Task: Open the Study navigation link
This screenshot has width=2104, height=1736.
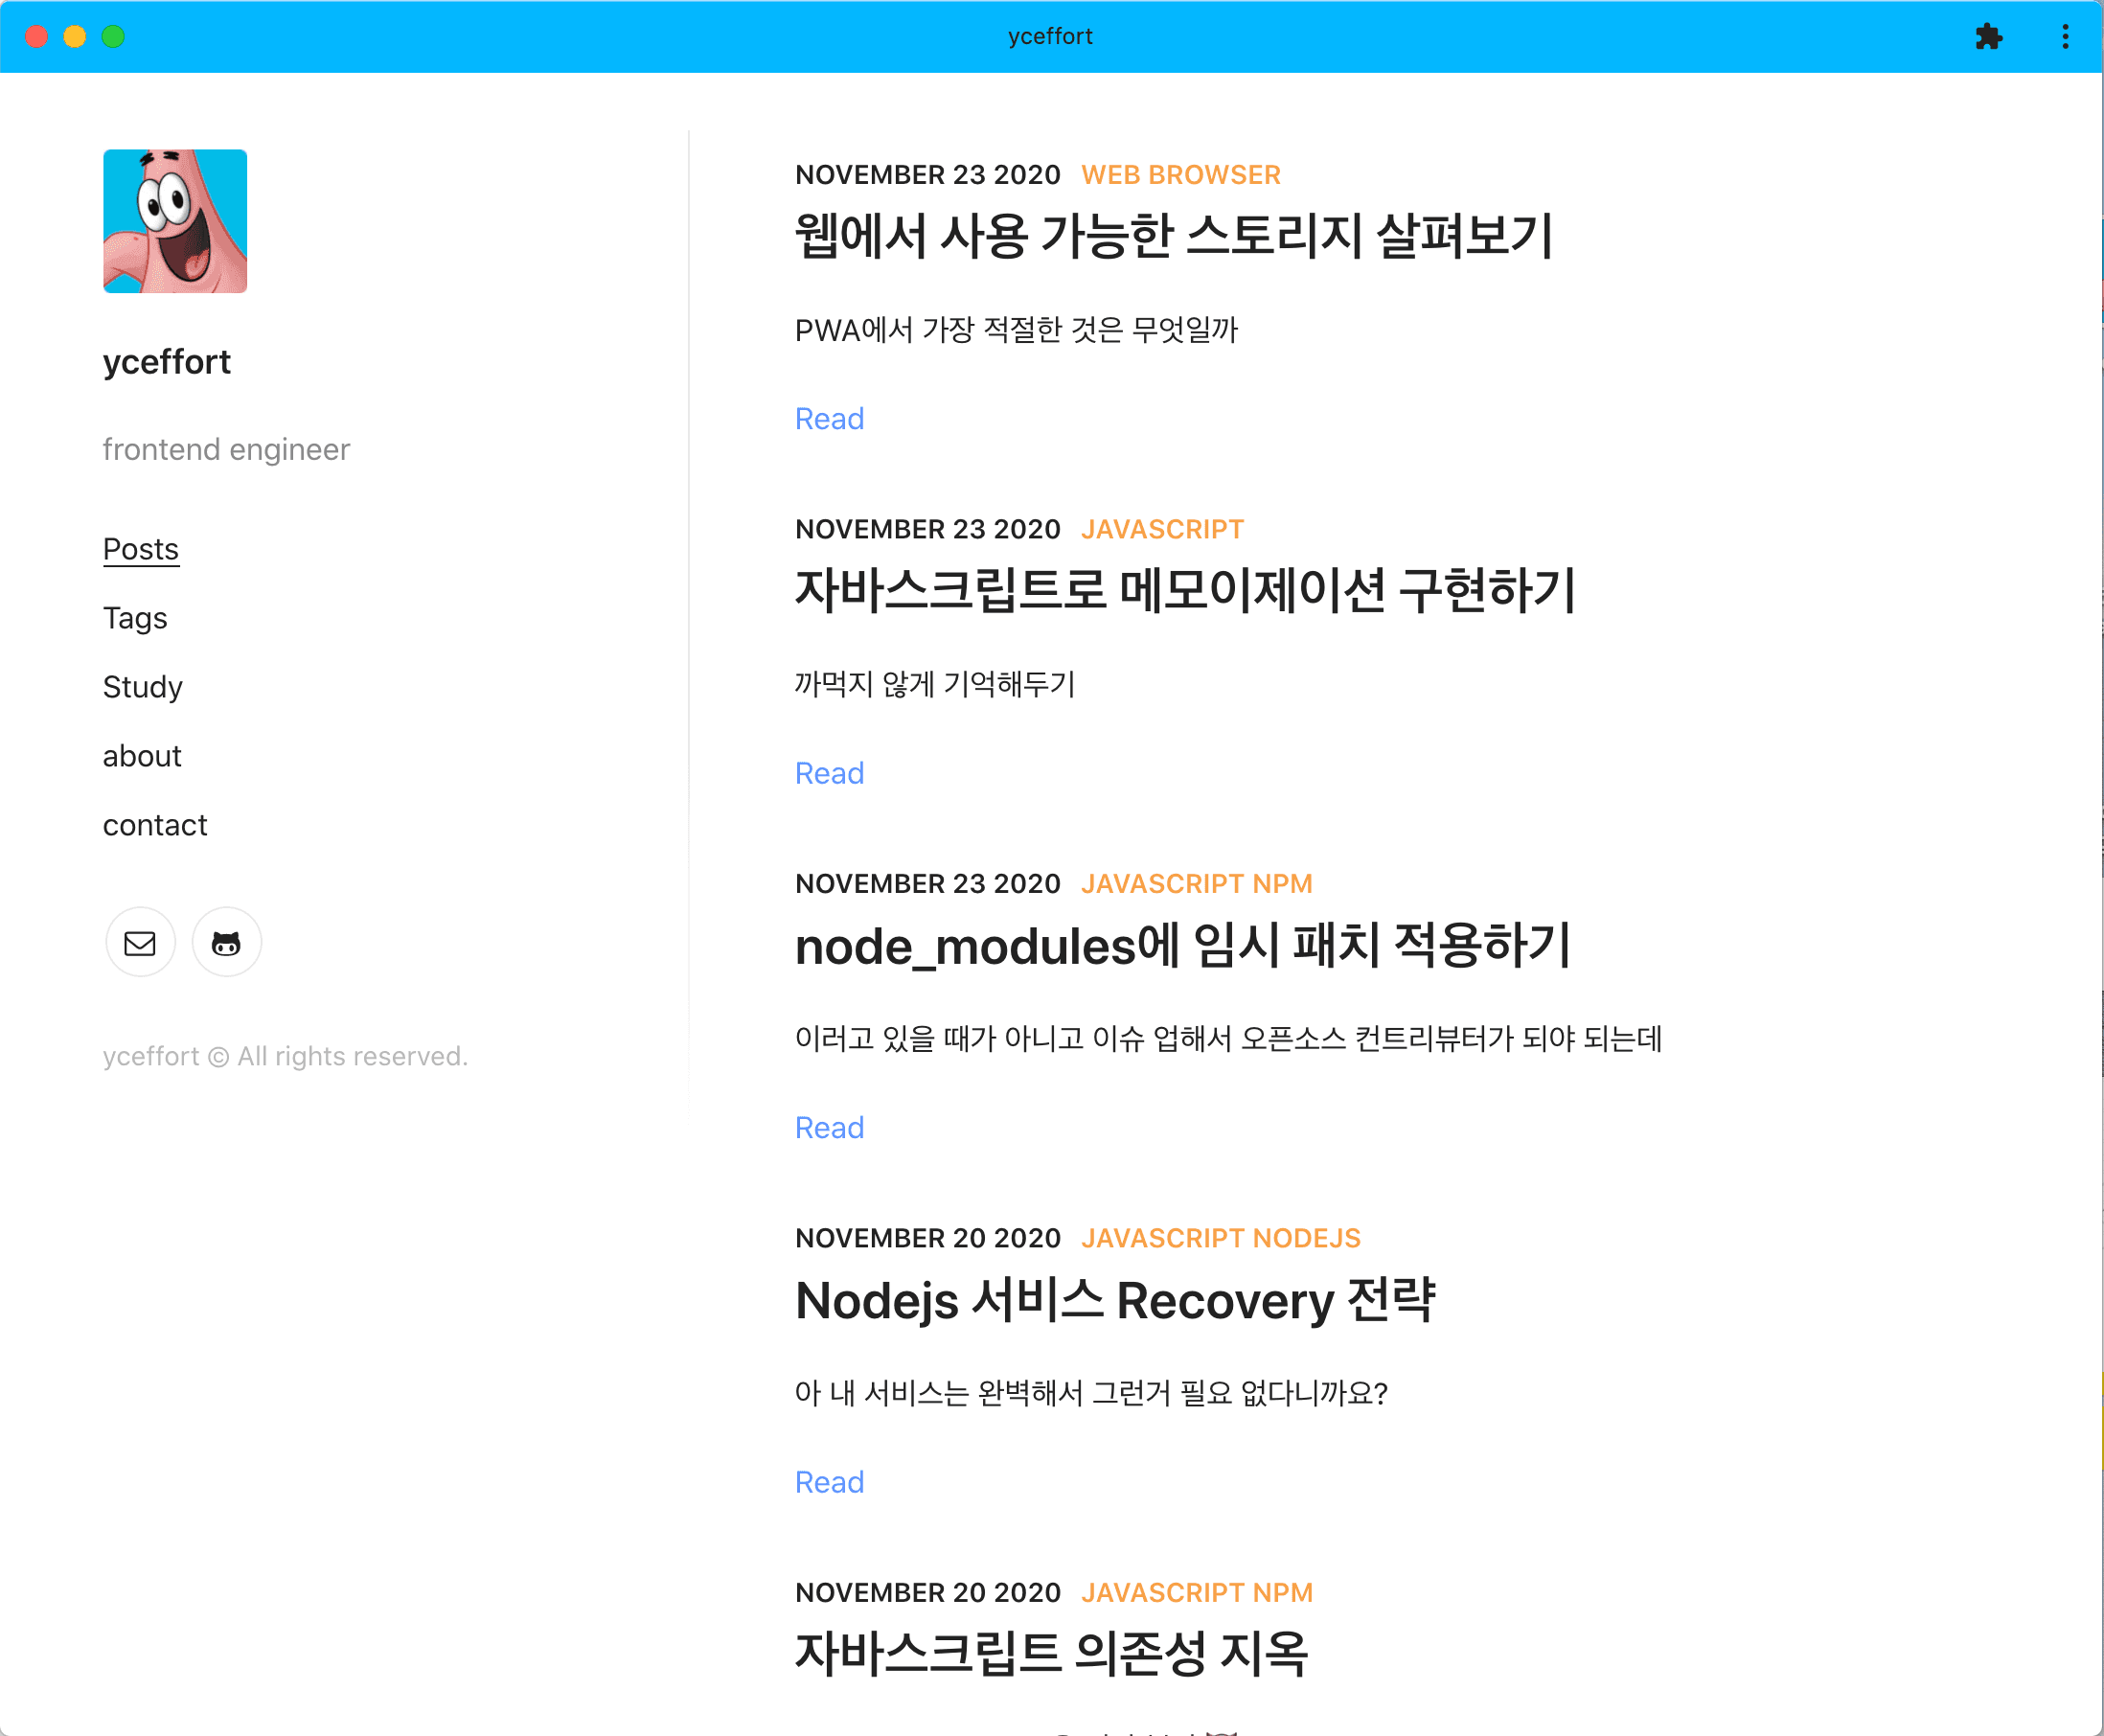Action: click(143, 687)
